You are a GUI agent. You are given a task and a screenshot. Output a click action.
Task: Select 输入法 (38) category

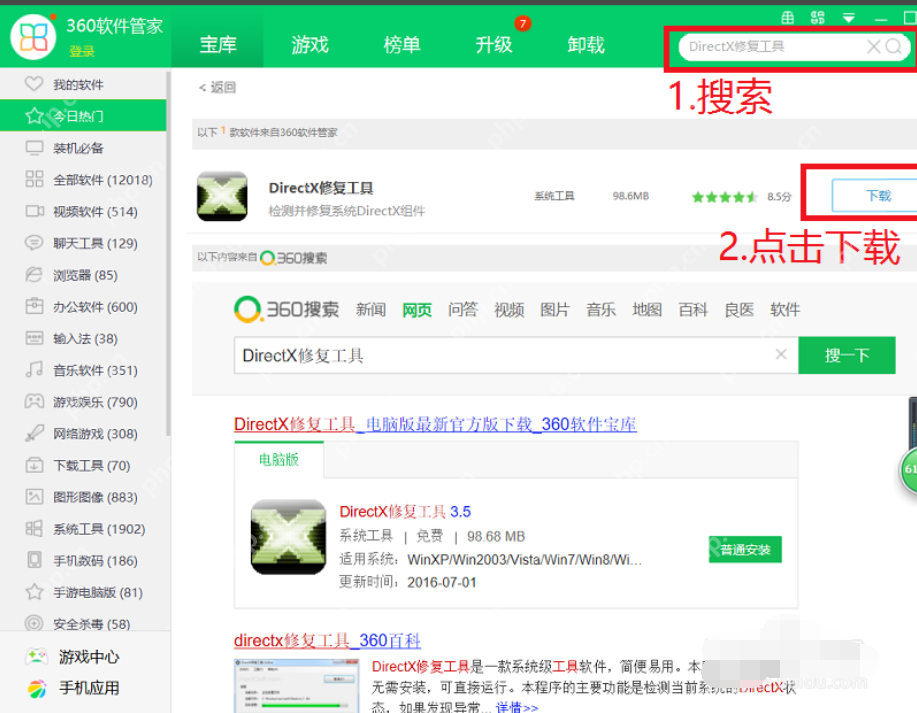83,338
